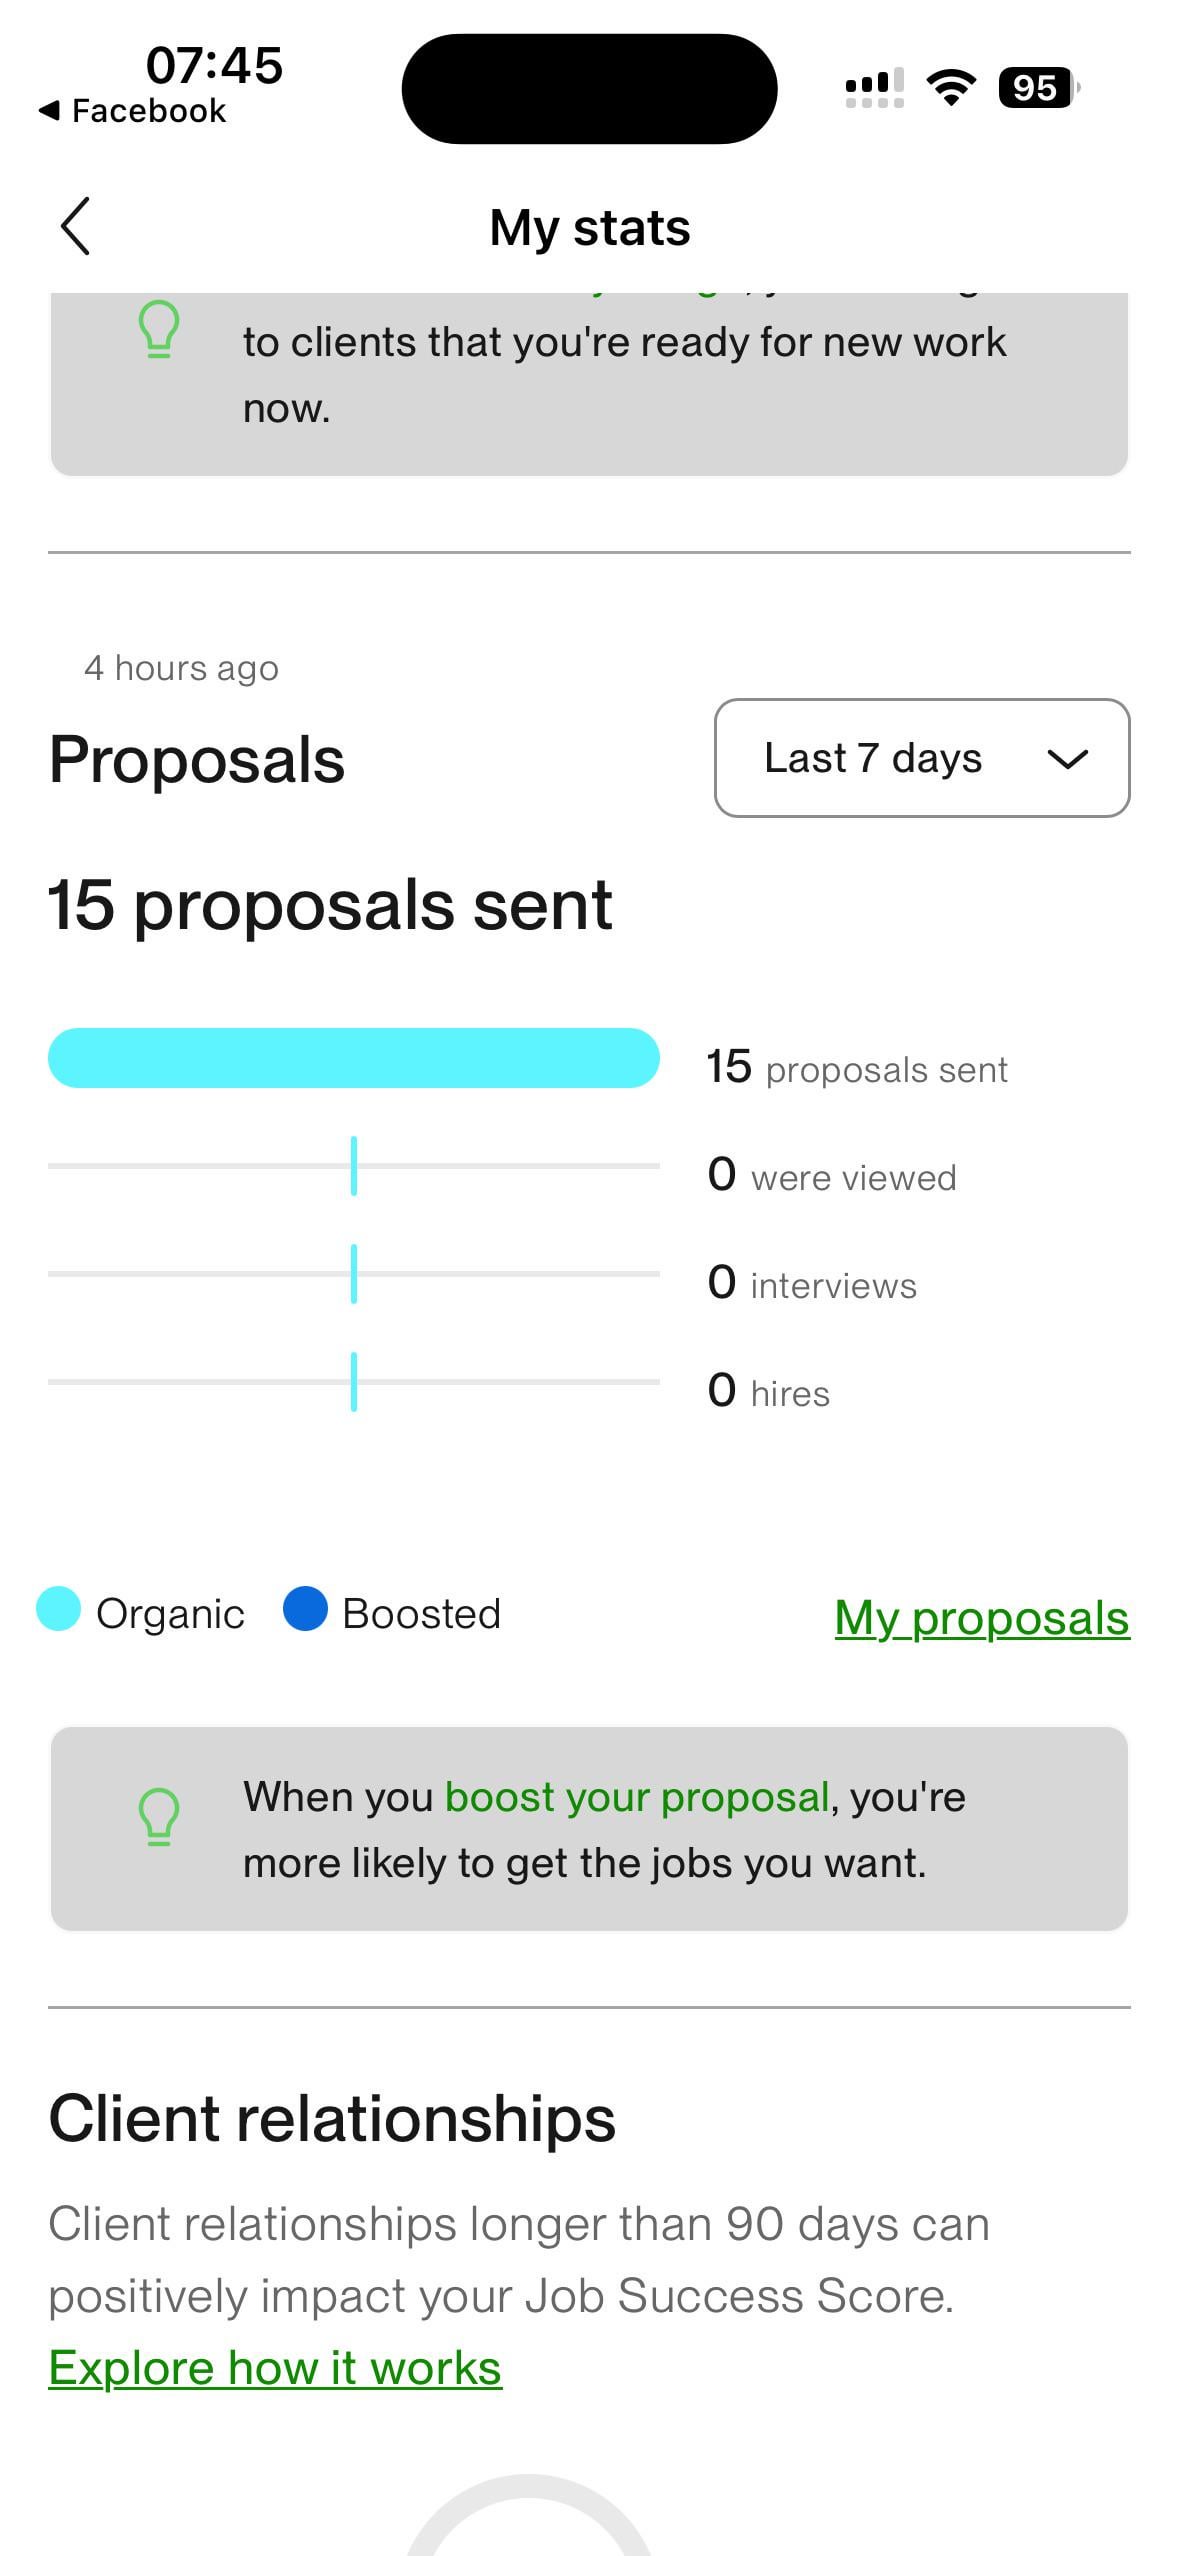Tap the dark blue Boosted legend dot
Screen dimensions: 1179x2556
[x=305, y=1609]
